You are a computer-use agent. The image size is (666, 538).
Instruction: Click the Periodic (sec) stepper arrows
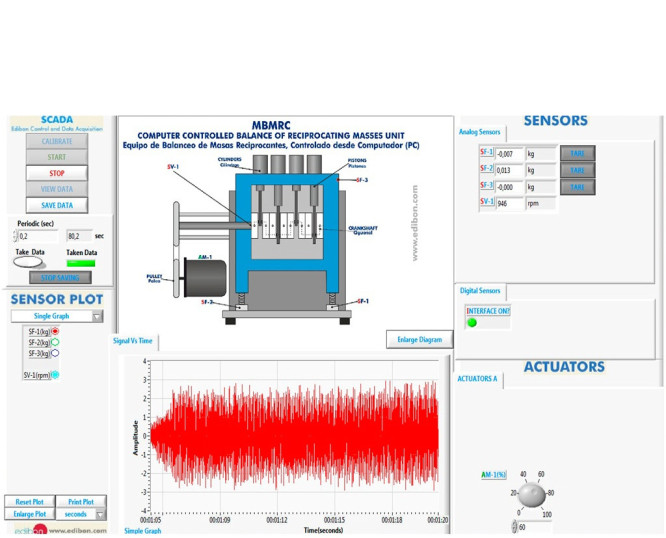click(x=15, y=236)
